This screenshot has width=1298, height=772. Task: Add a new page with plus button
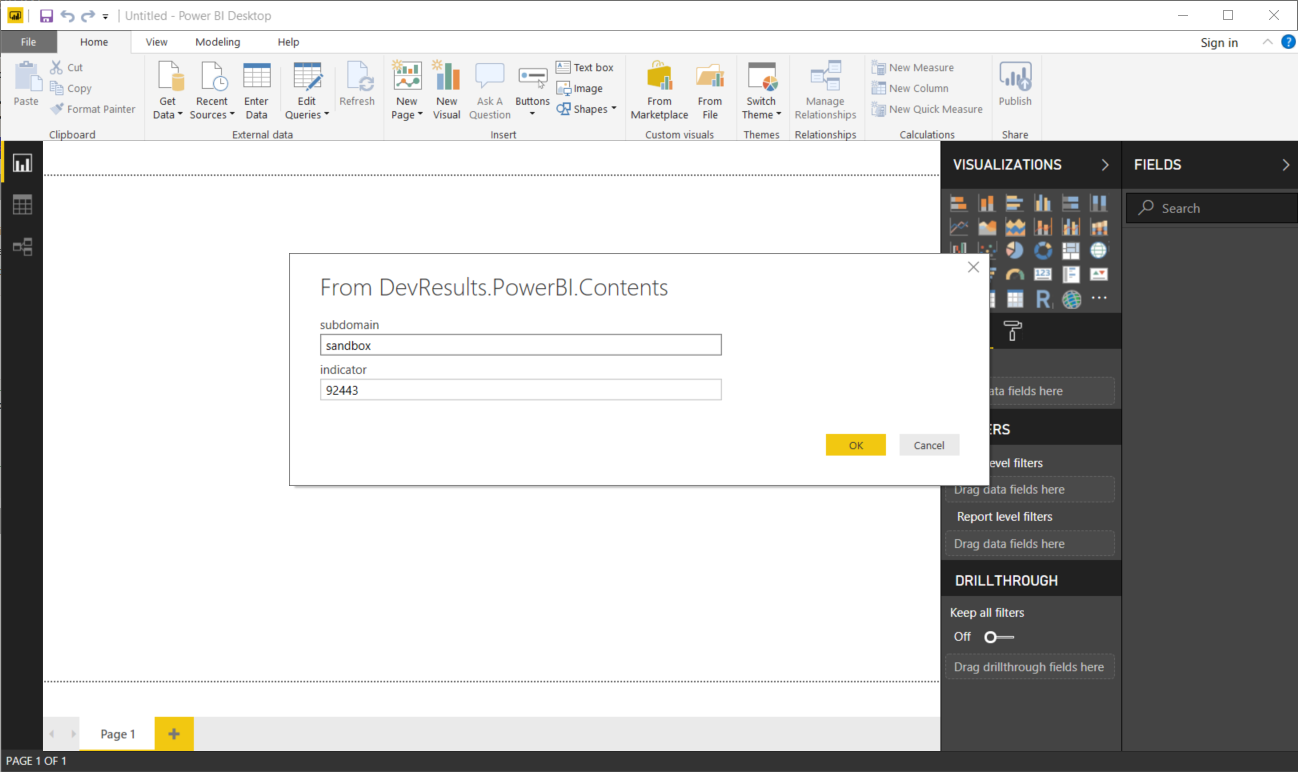(x=173, y=734)
